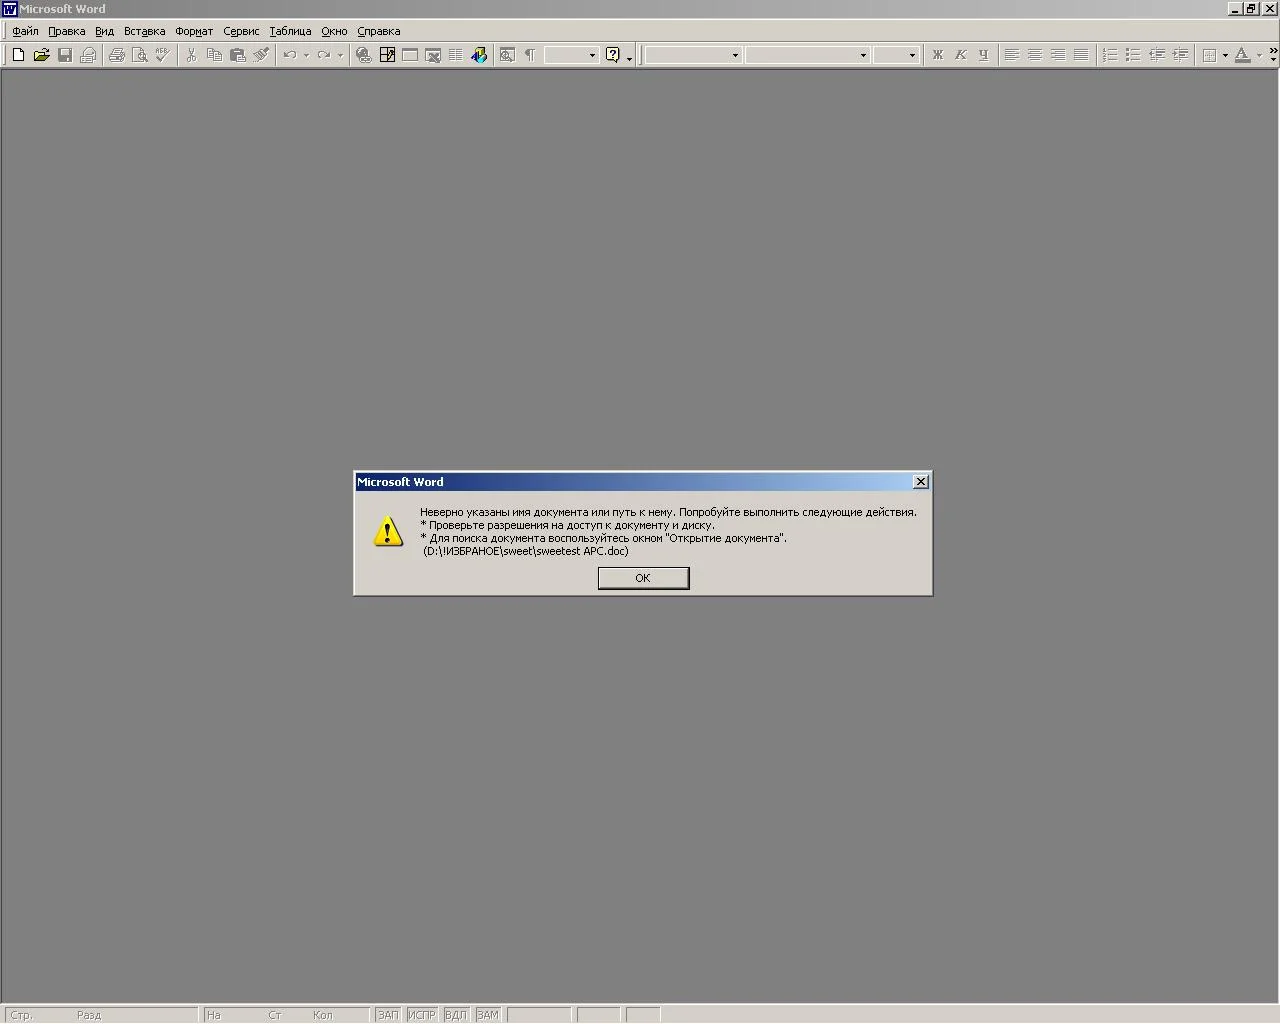Image resolution: width=1280 pixels, height=1024 pixels.
Task: Toggle right text alignment
Action: 1058,55
